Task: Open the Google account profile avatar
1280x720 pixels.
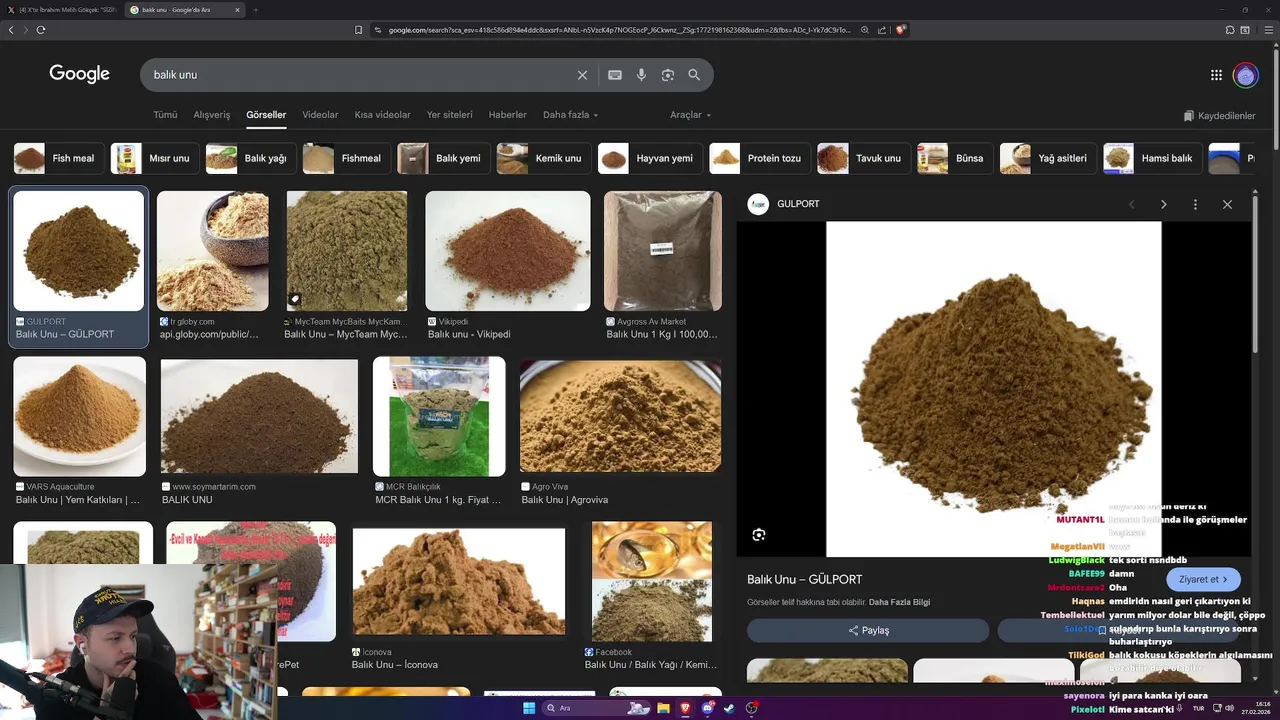Action: point(1245,75)
